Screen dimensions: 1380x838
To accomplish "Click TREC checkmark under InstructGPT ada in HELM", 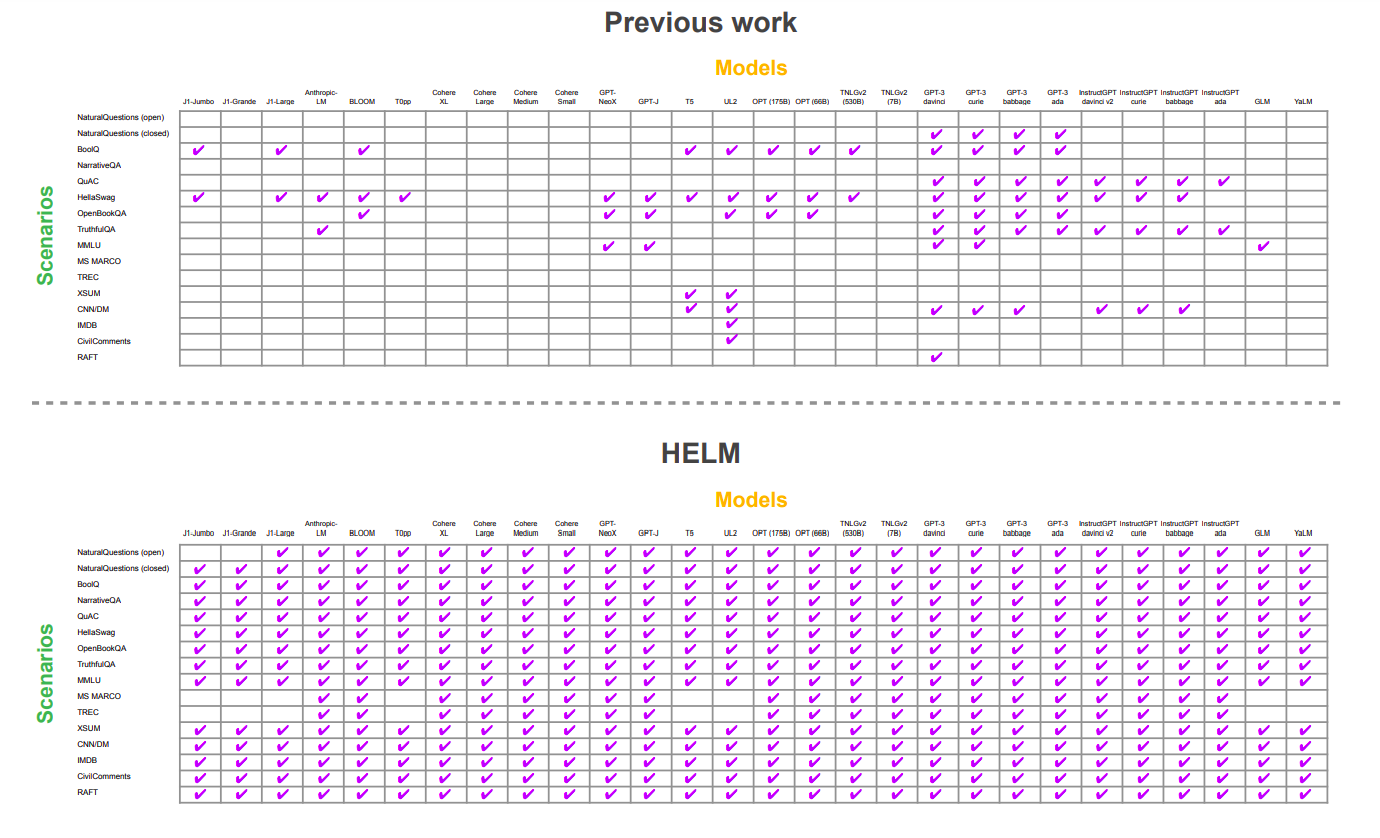I will [1223, 714].
